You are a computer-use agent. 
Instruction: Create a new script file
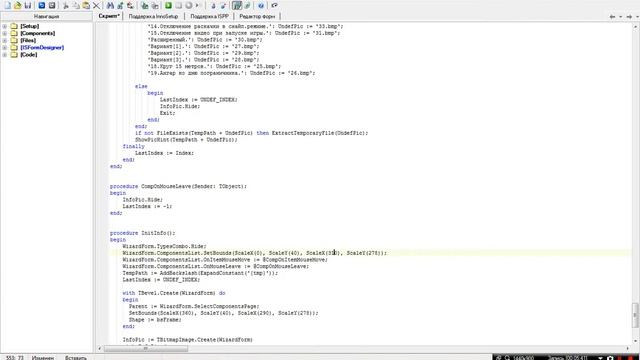tap(7, 5)
